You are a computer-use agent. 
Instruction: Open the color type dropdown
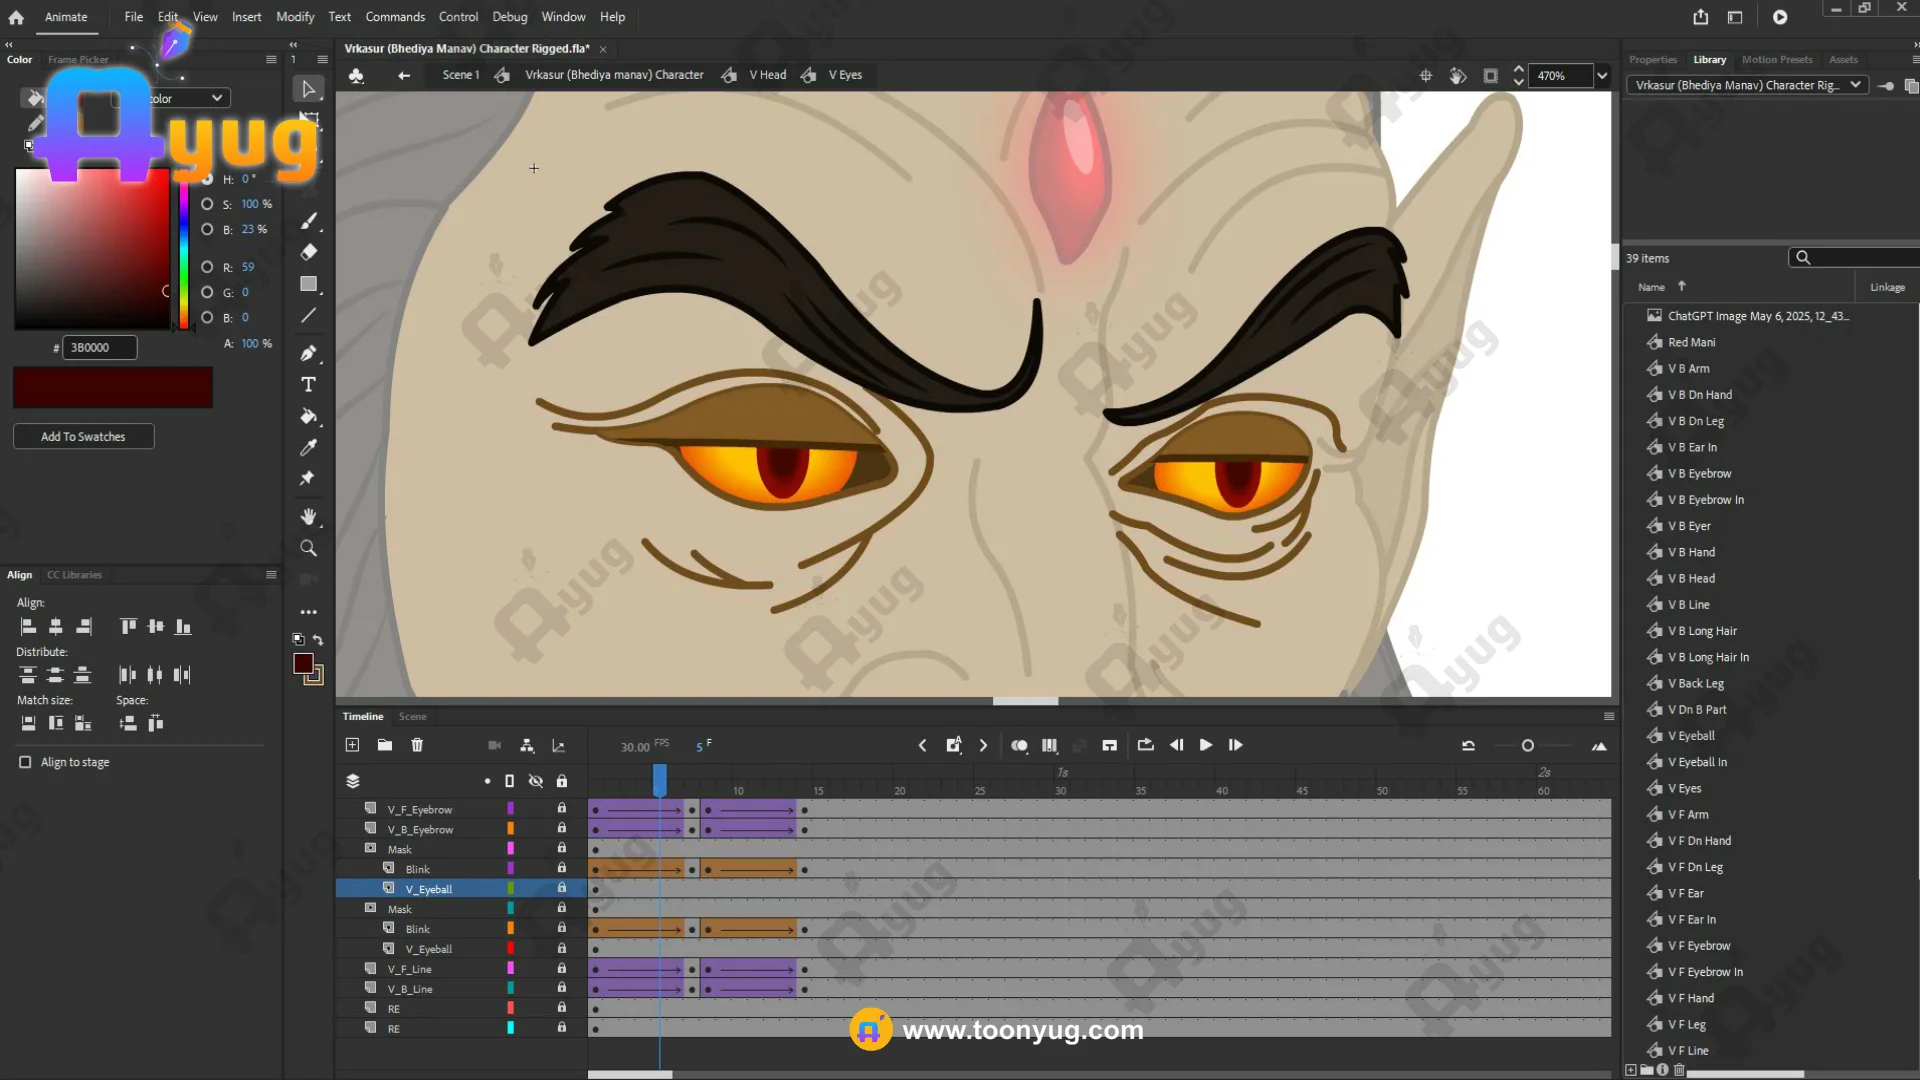point(216,98)
